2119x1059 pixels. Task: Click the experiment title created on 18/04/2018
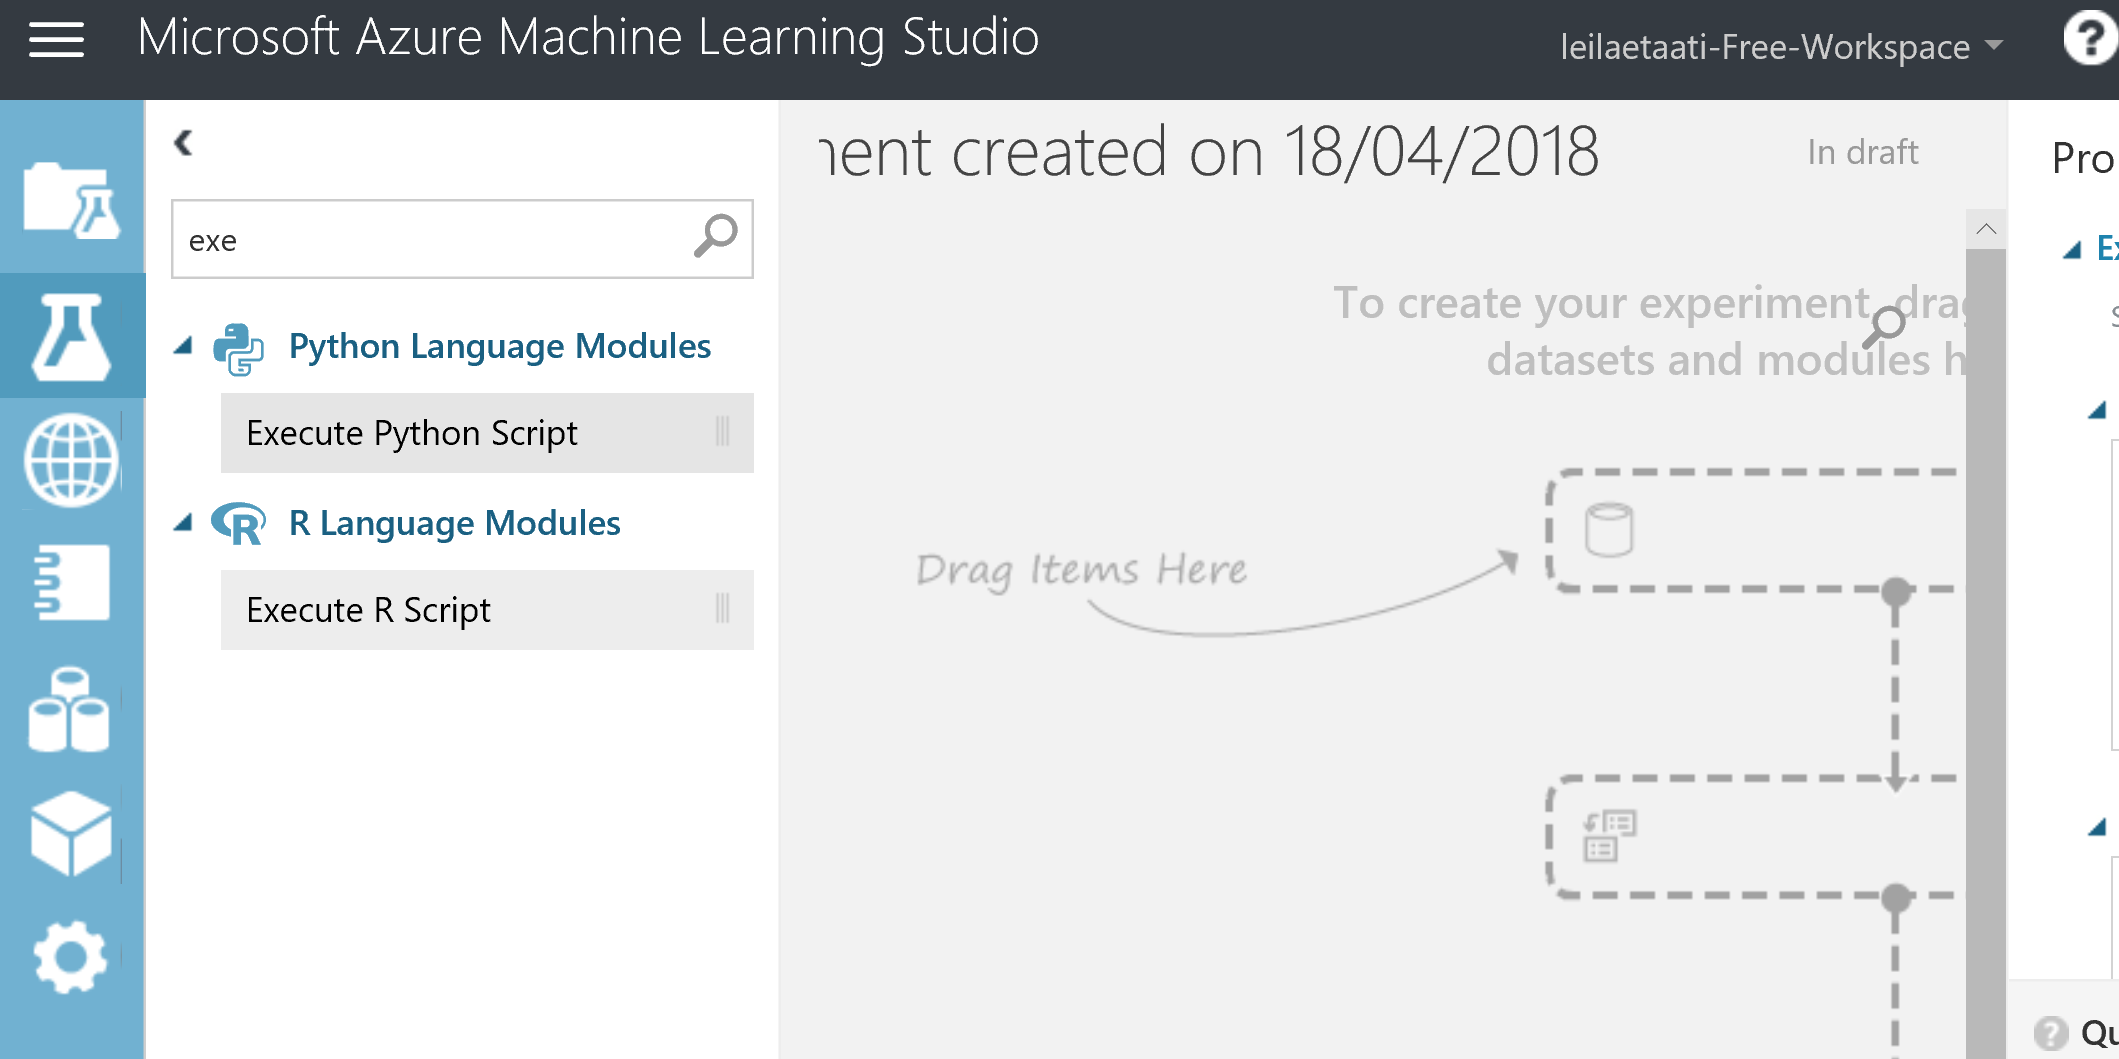1208,152
